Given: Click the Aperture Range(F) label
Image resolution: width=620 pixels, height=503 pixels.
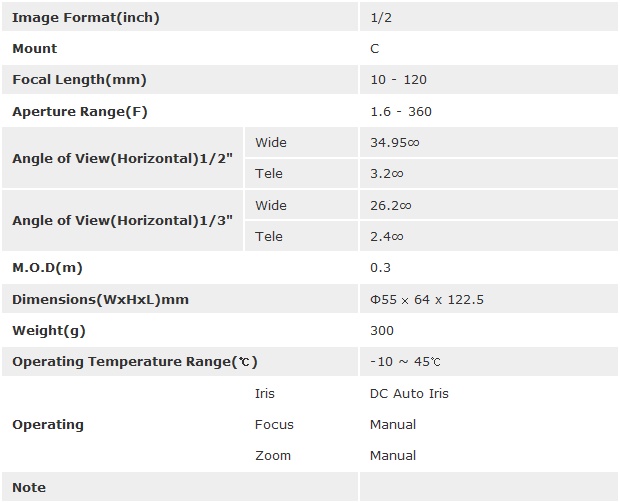Looking at the screenshot, I should pyautogui.click(x=80, y=112).
